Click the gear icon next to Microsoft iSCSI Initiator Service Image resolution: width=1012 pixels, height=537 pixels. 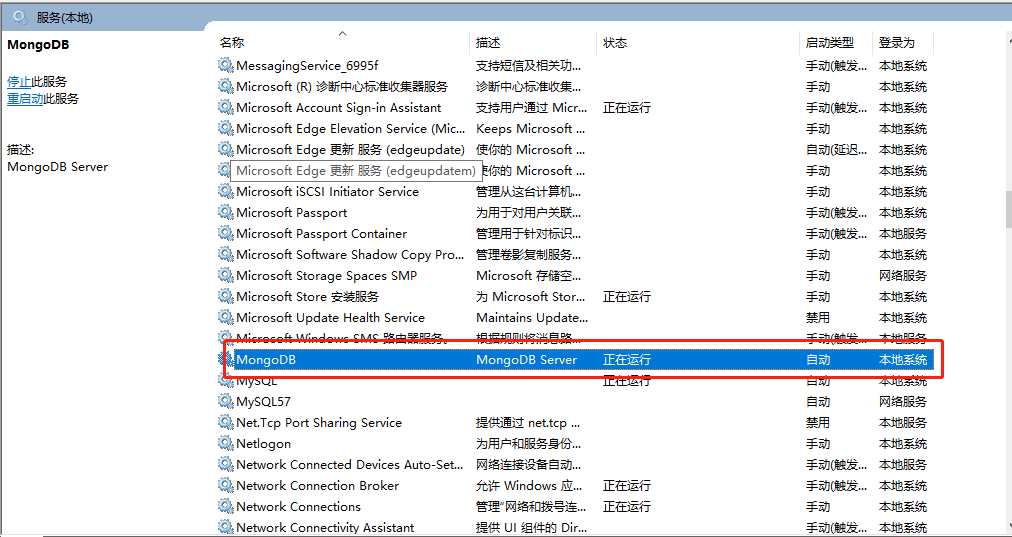tap(225, 191)
